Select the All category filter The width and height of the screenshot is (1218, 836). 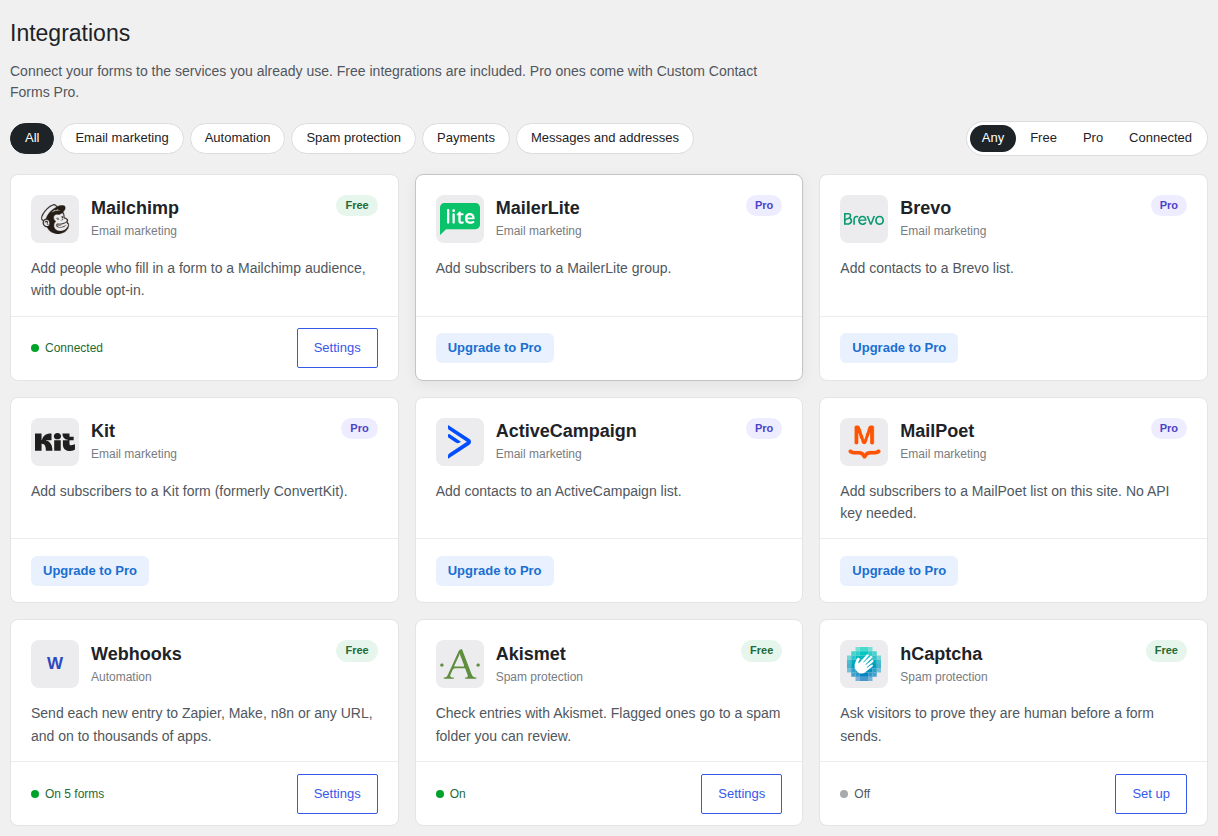pos(32,138)
